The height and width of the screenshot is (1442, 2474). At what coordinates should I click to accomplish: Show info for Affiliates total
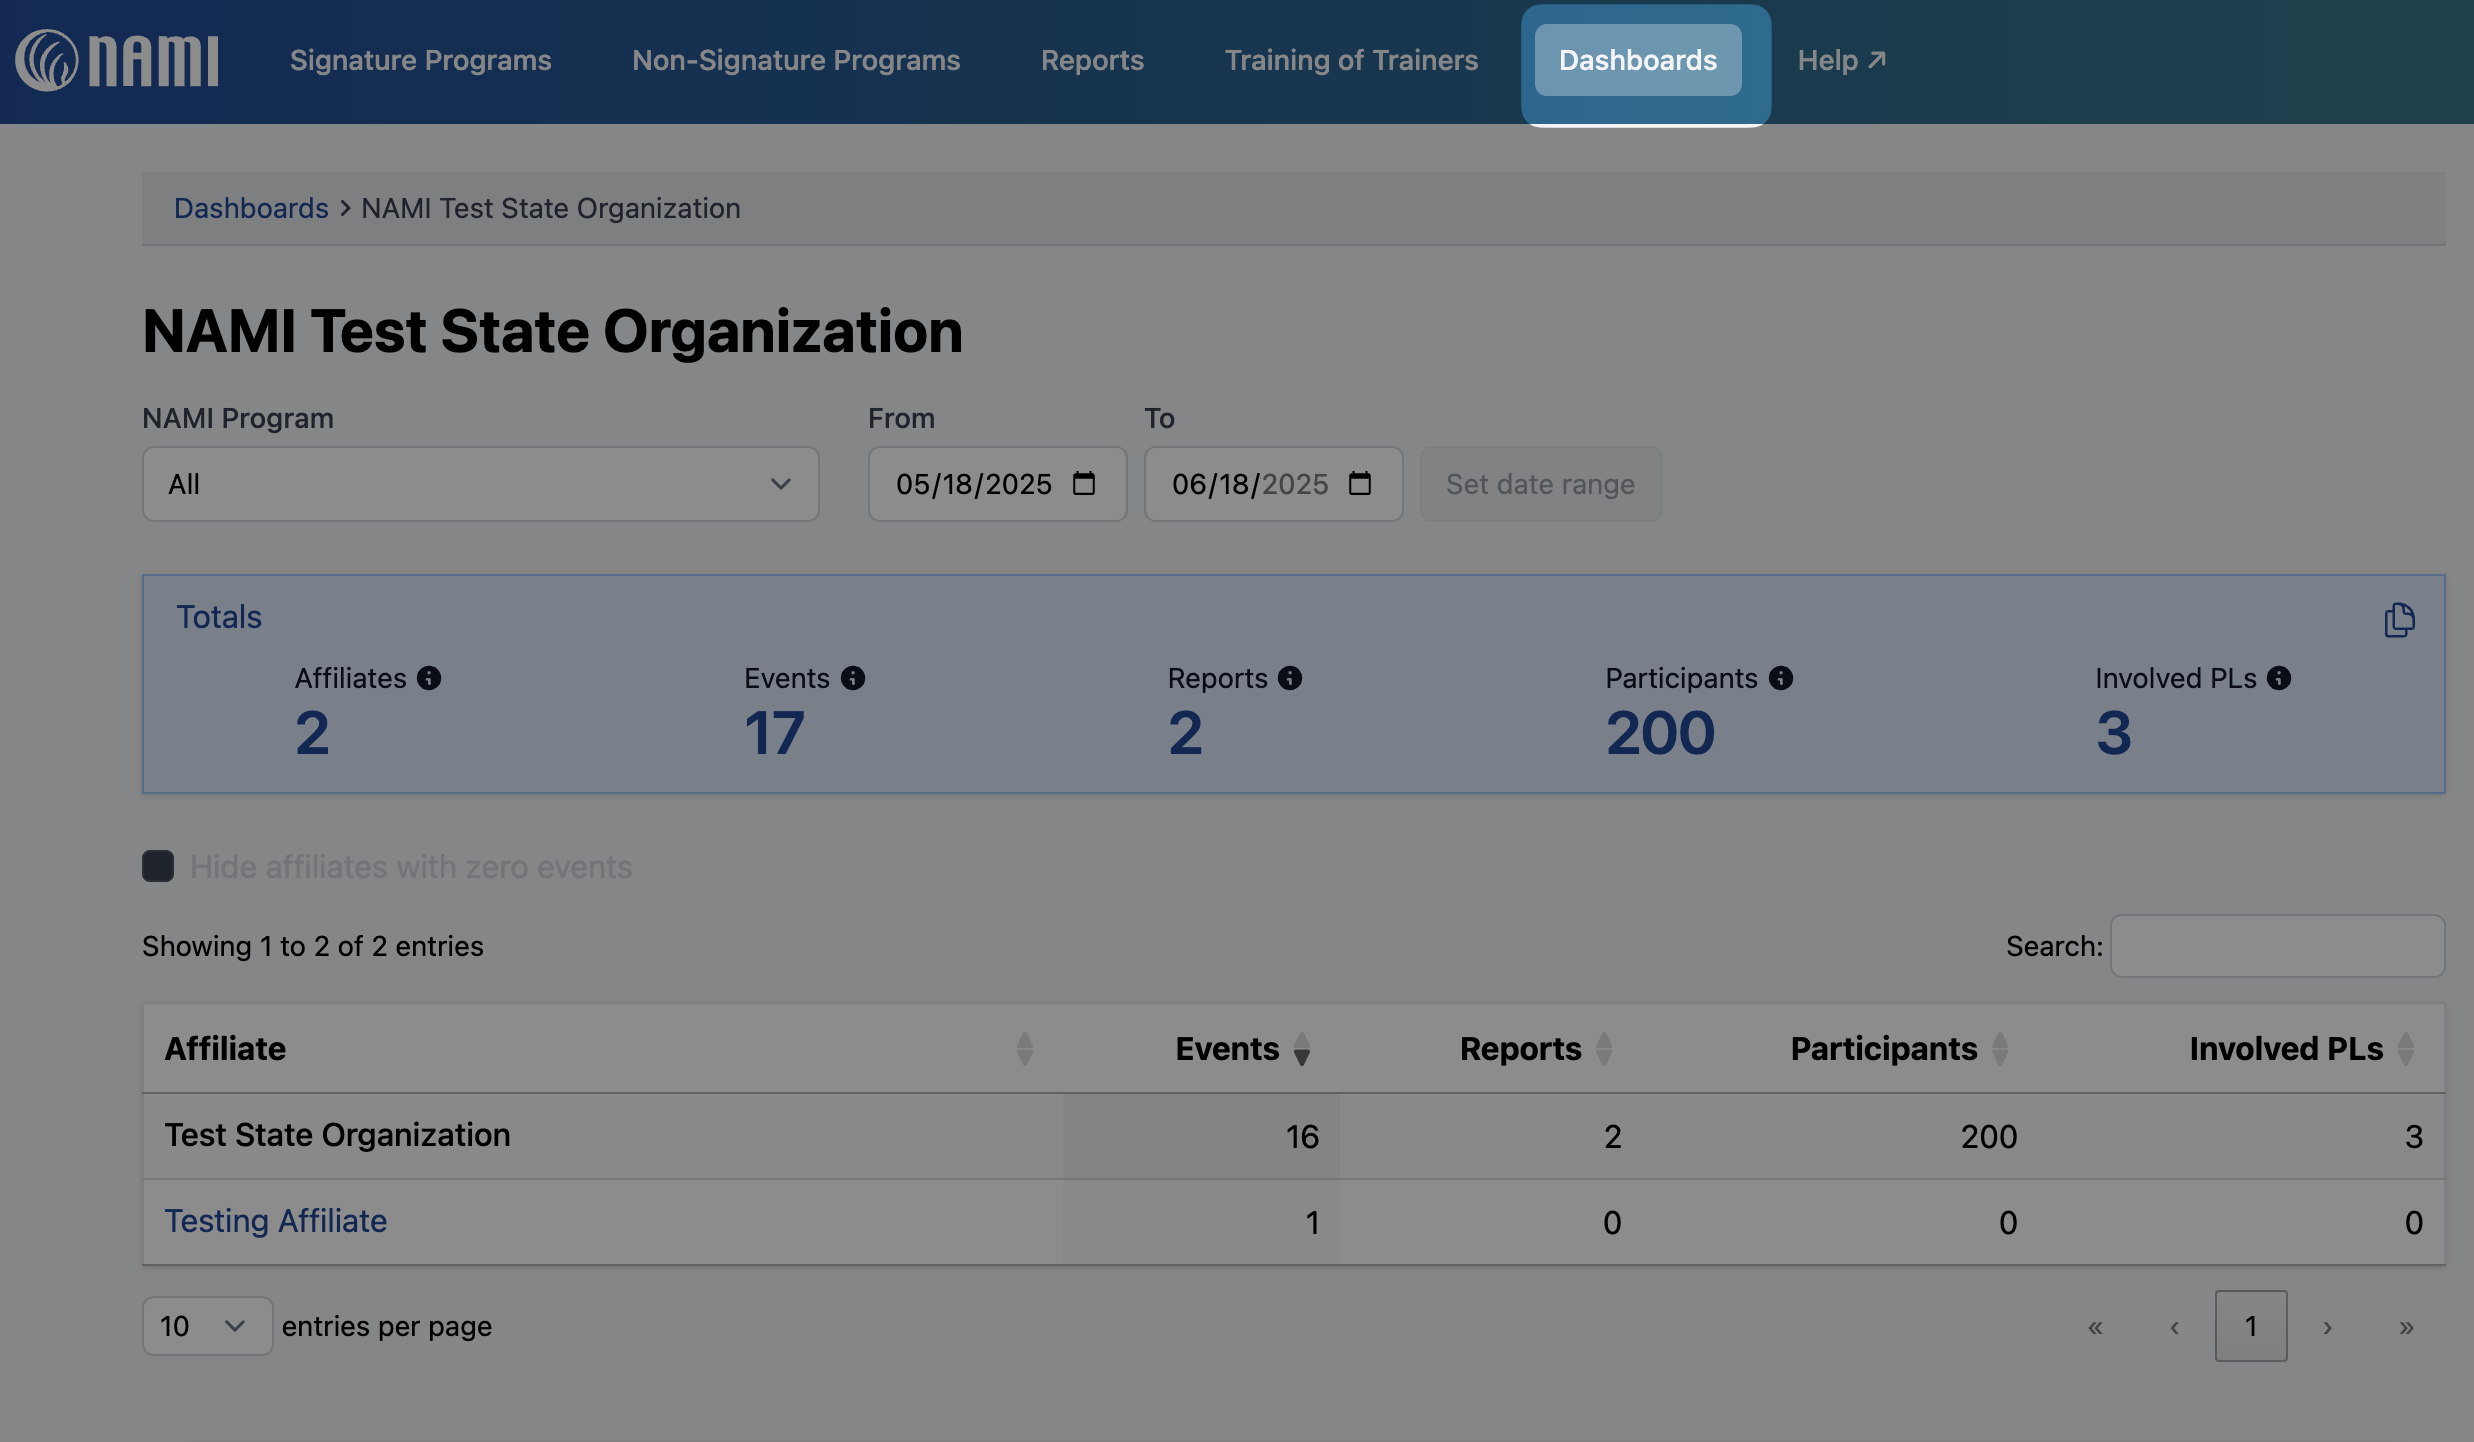429,678
